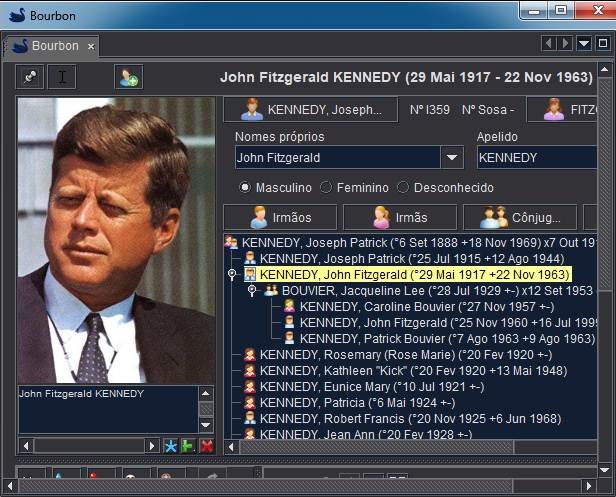Viewport: 616px width, 497px height.
Task: Click the blue star icon below photo
Action: (x=170, y=445)
